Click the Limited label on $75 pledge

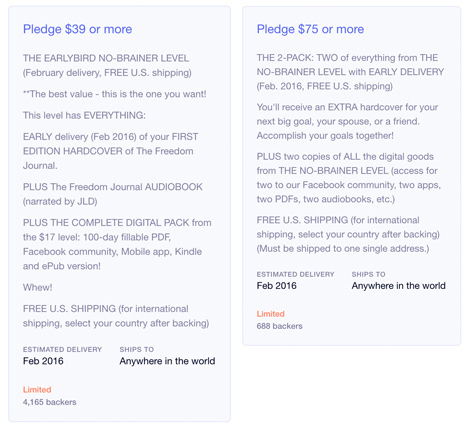tap(270, 314)
